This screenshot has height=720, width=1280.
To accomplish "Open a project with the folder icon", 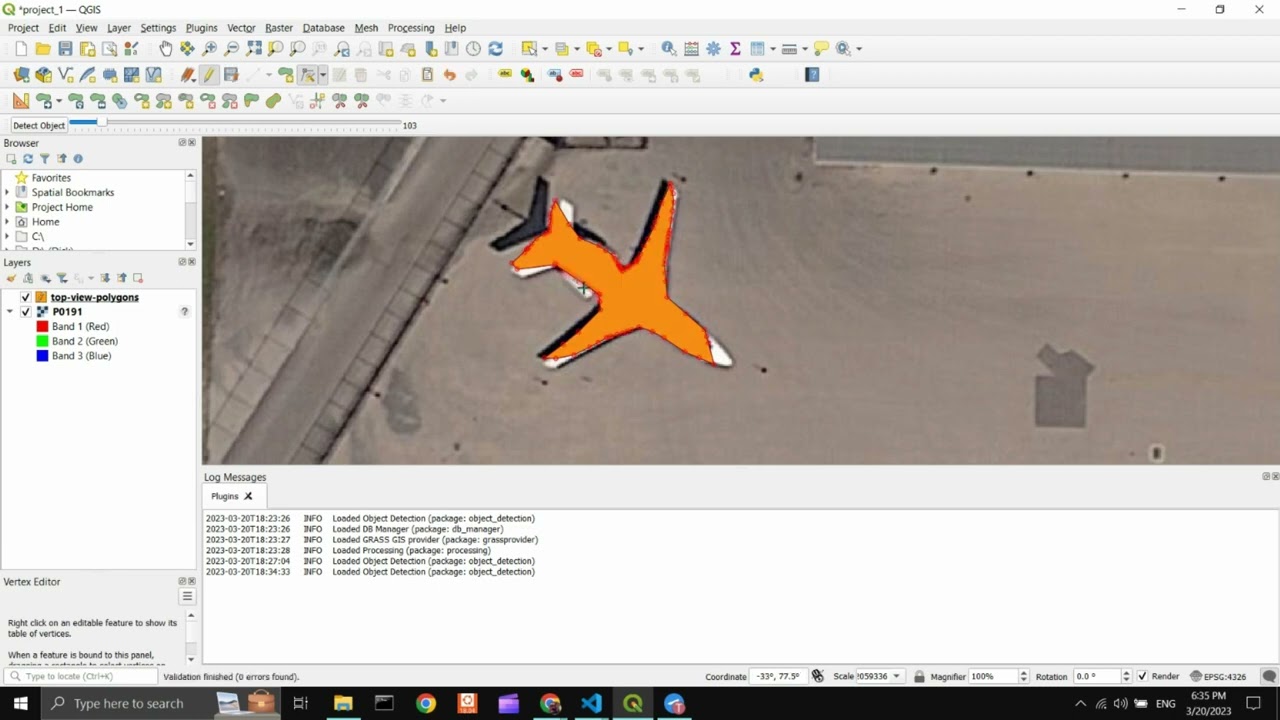I will pyautogui.click(x=43, y=48).
